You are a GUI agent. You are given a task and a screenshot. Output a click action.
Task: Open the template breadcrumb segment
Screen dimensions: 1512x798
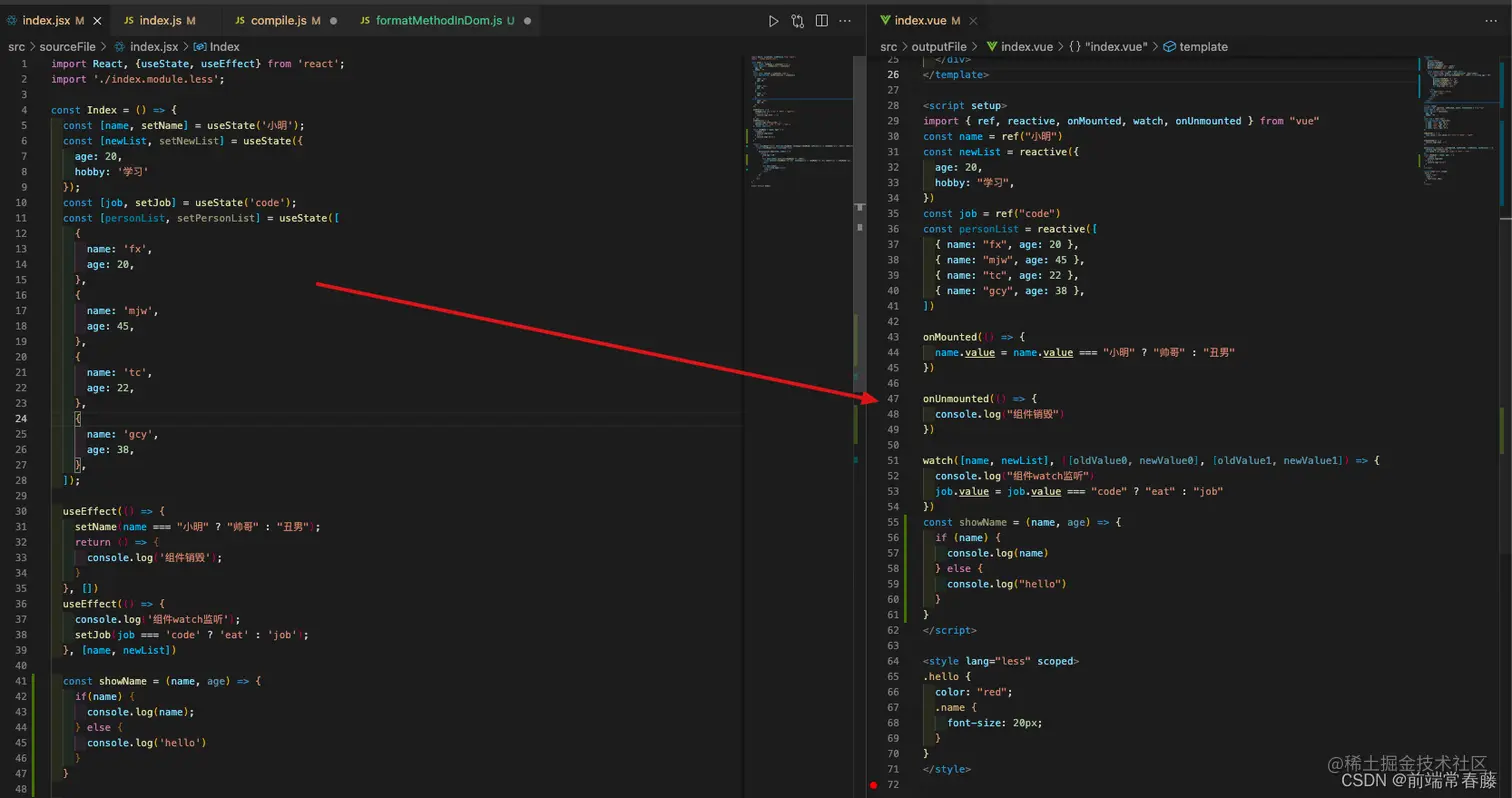click(1195, 46)
